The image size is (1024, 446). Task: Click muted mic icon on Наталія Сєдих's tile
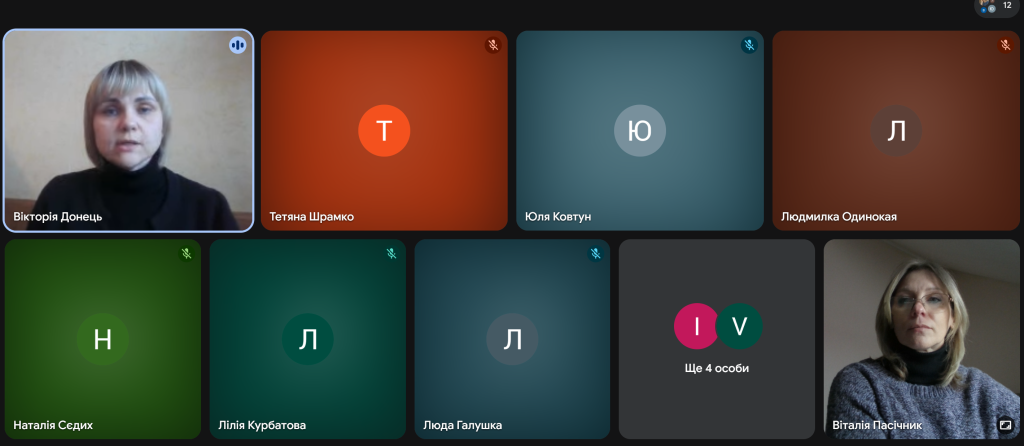point(186,254)
